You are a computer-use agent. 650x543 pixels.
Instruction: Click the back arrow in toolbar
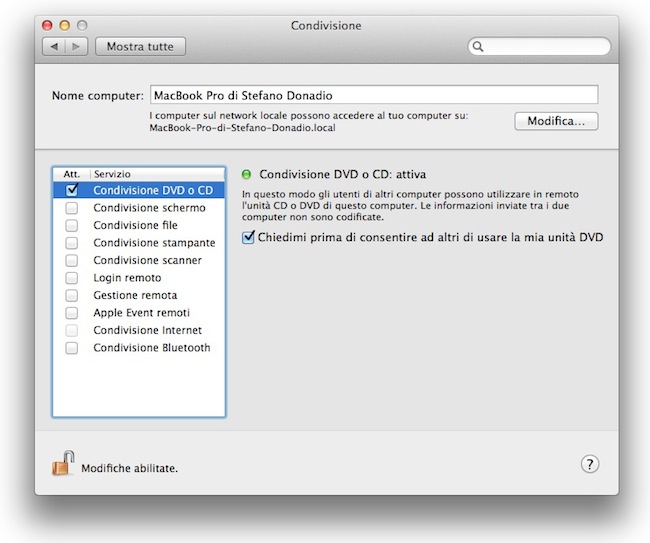coord(54,46)
